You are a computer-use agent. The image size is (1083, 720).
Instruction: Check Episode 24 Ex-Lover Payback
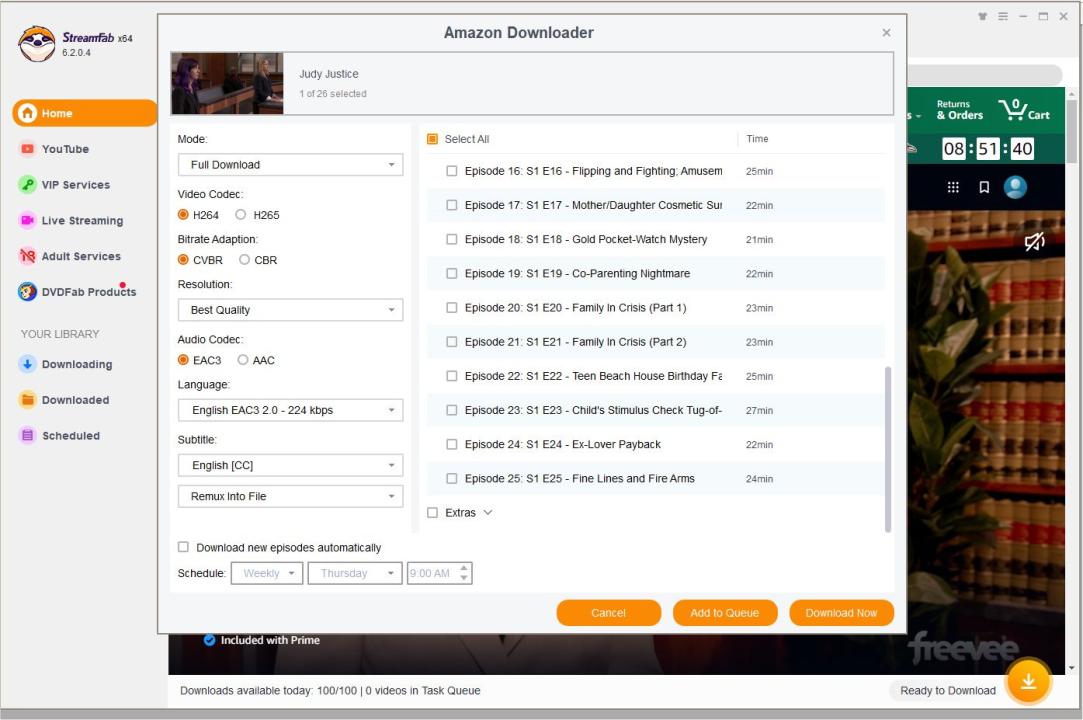[452, 444]
